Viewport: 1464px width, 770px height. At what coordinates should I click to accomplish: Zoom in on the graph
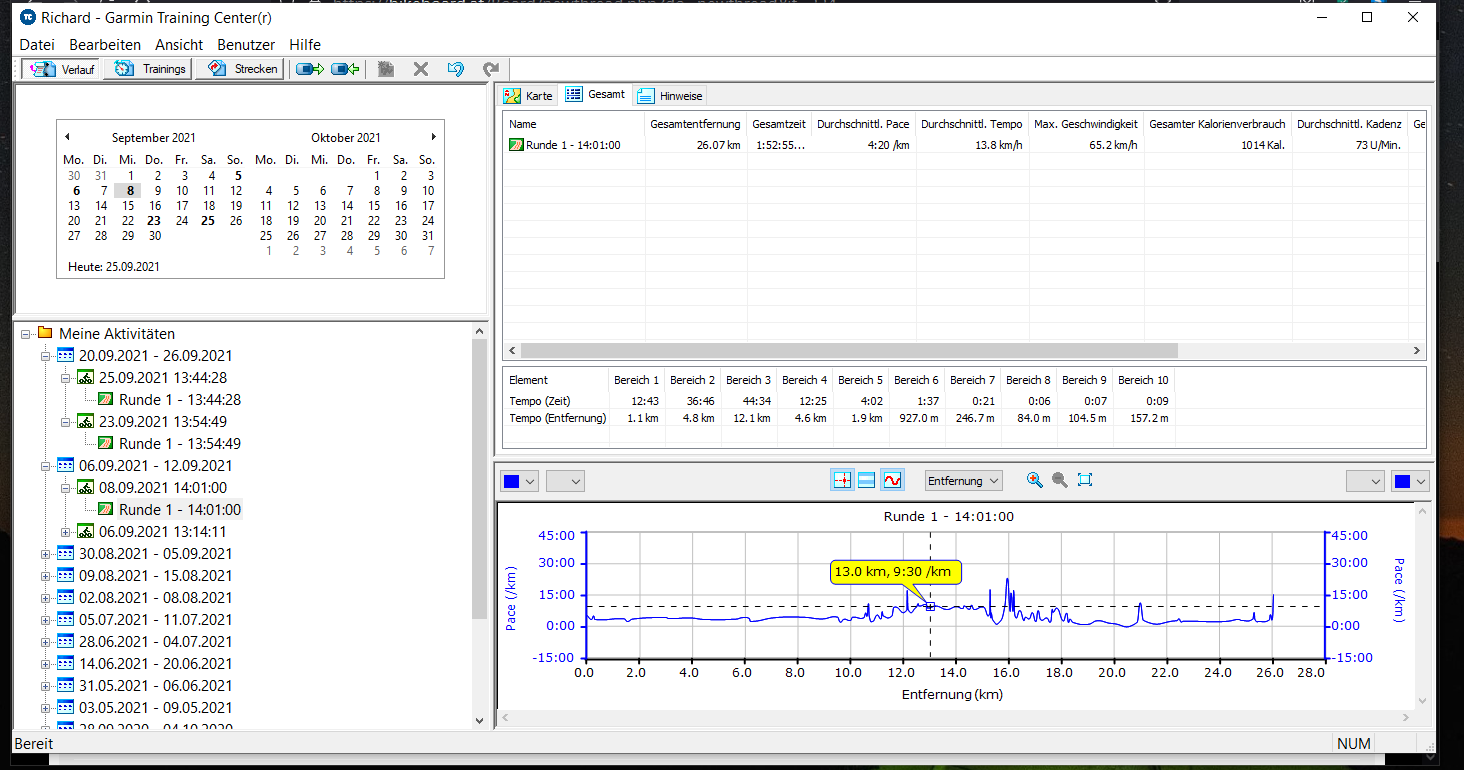click(x=1035, y=480)
